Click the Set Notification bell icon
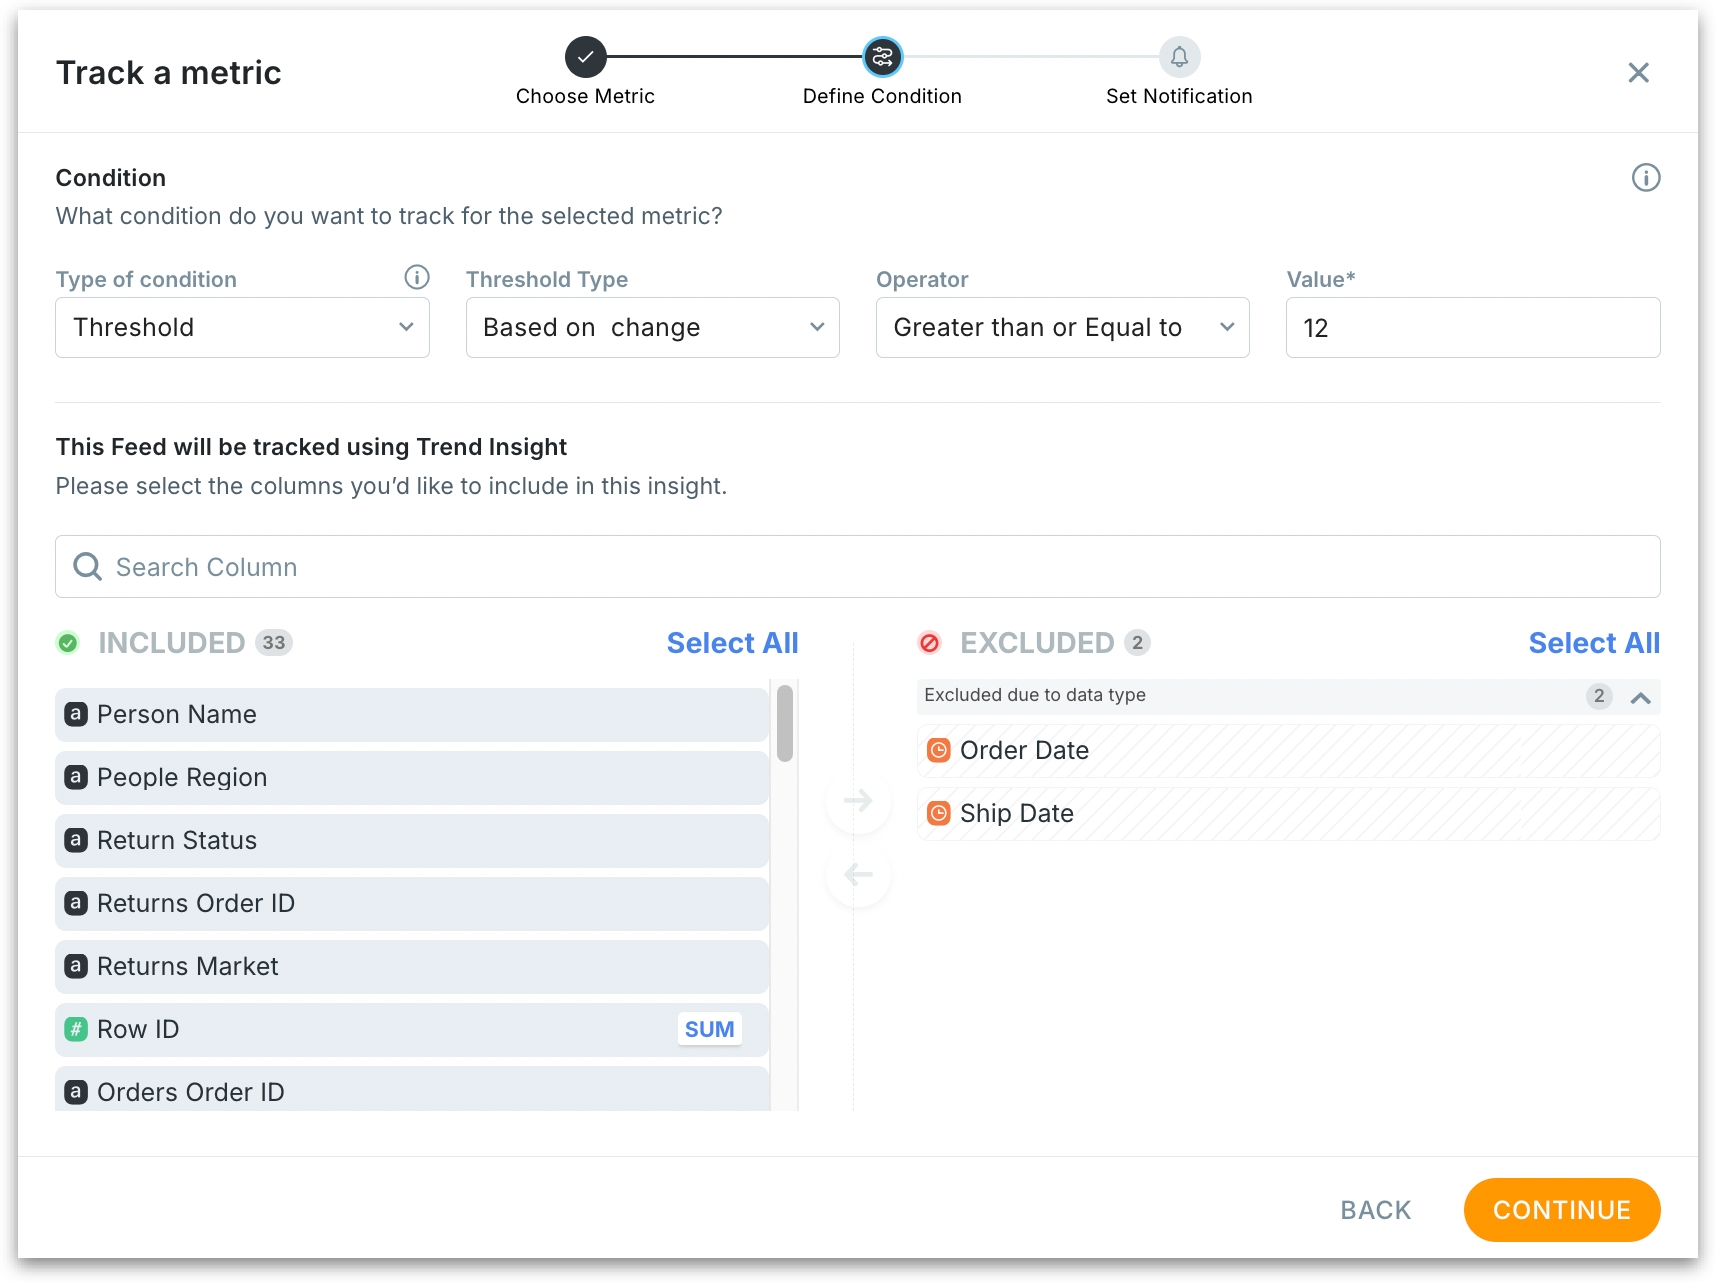This screenshot has height=1282, width=1715. (x=1179, y=57)
